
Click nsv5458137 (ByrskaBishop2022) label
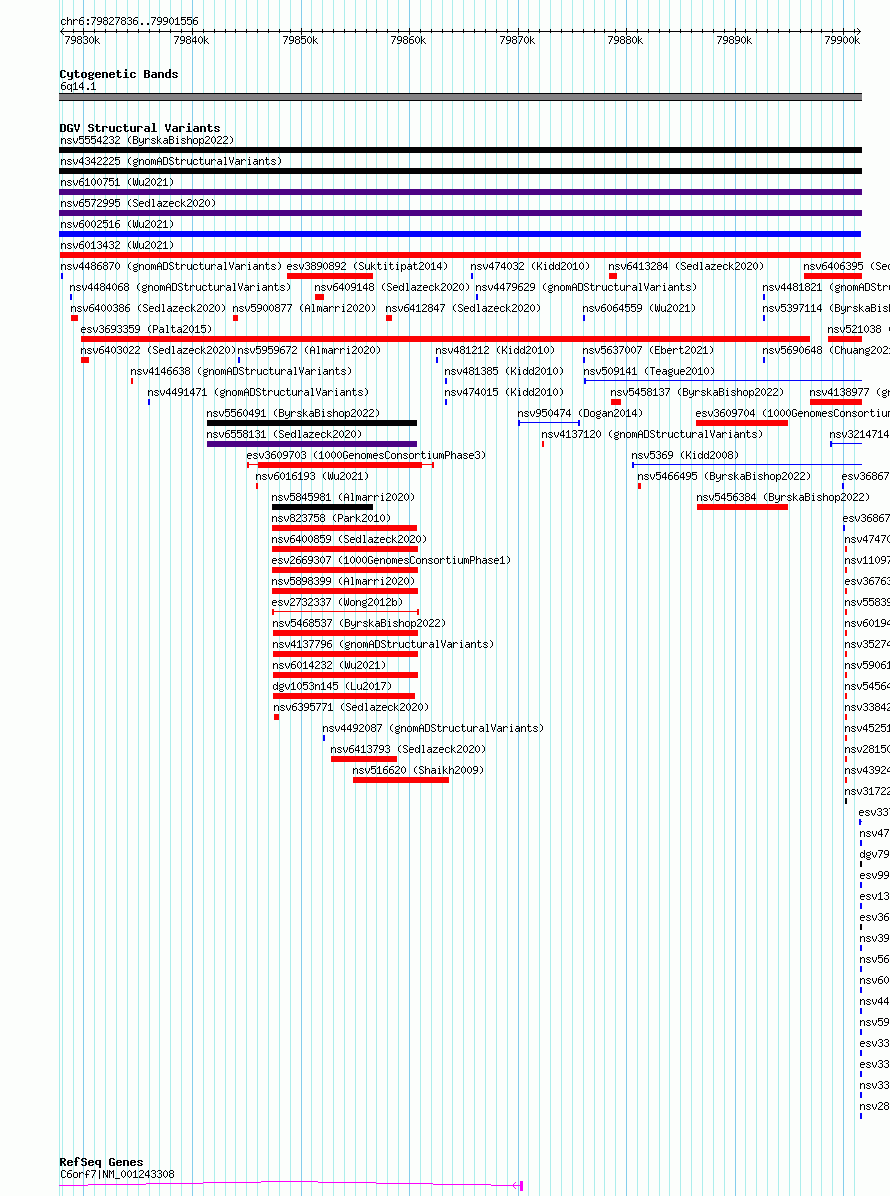click(697, 392)
